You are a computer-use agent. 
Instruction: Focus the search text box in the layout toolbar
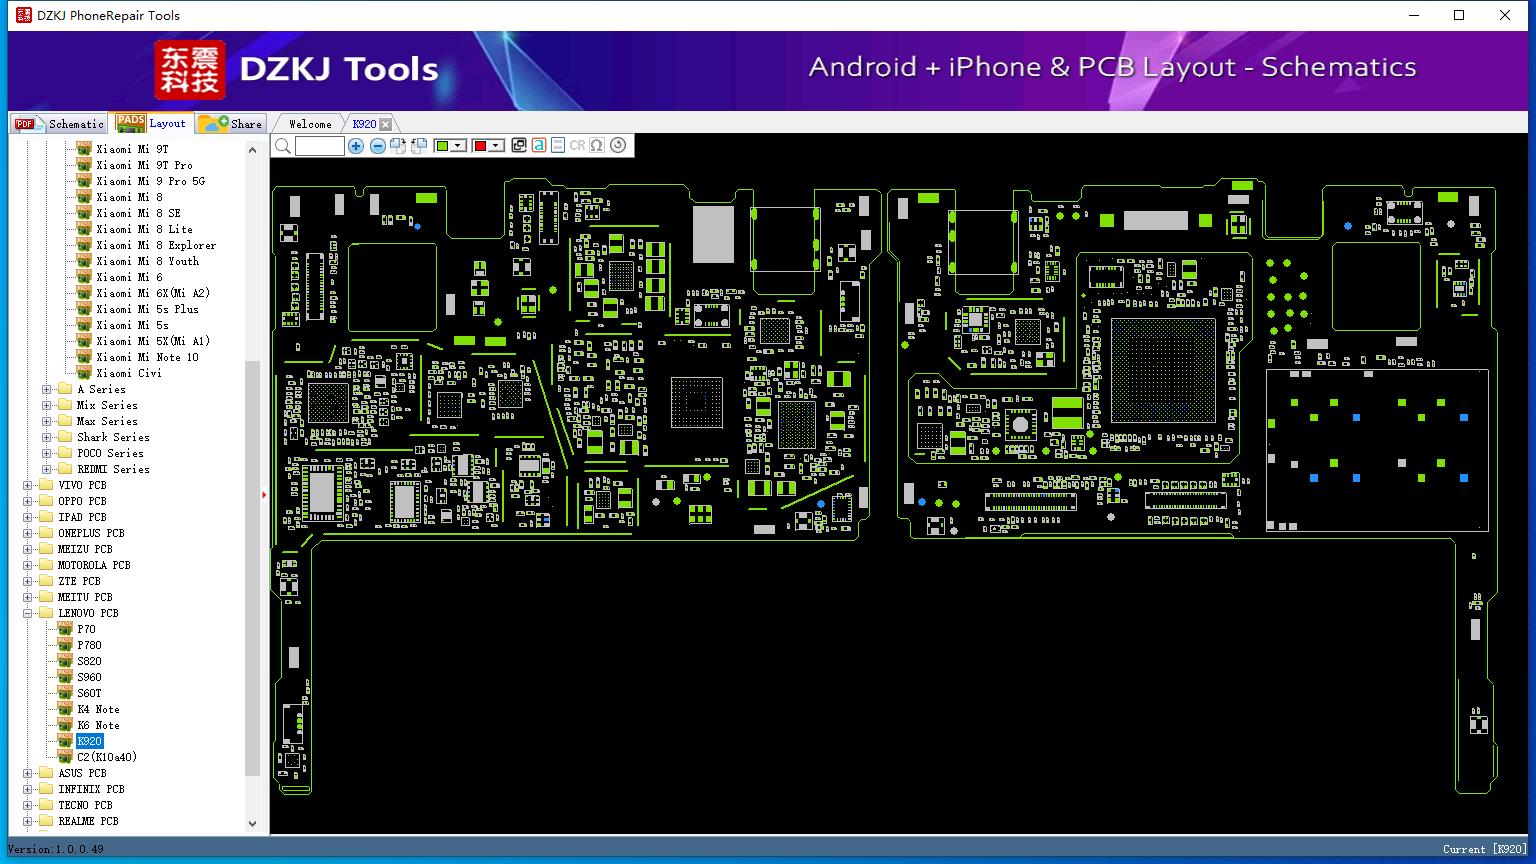point(320,146)
